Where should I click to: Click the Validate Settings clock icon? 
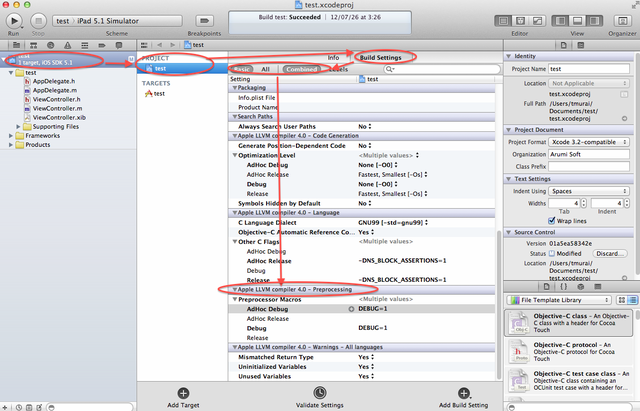click(x=320, y=393)
